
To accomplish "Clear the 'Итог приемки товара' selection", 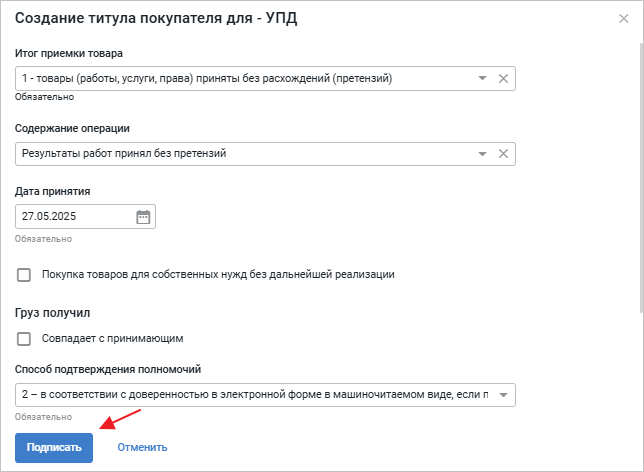I will 503,78.
